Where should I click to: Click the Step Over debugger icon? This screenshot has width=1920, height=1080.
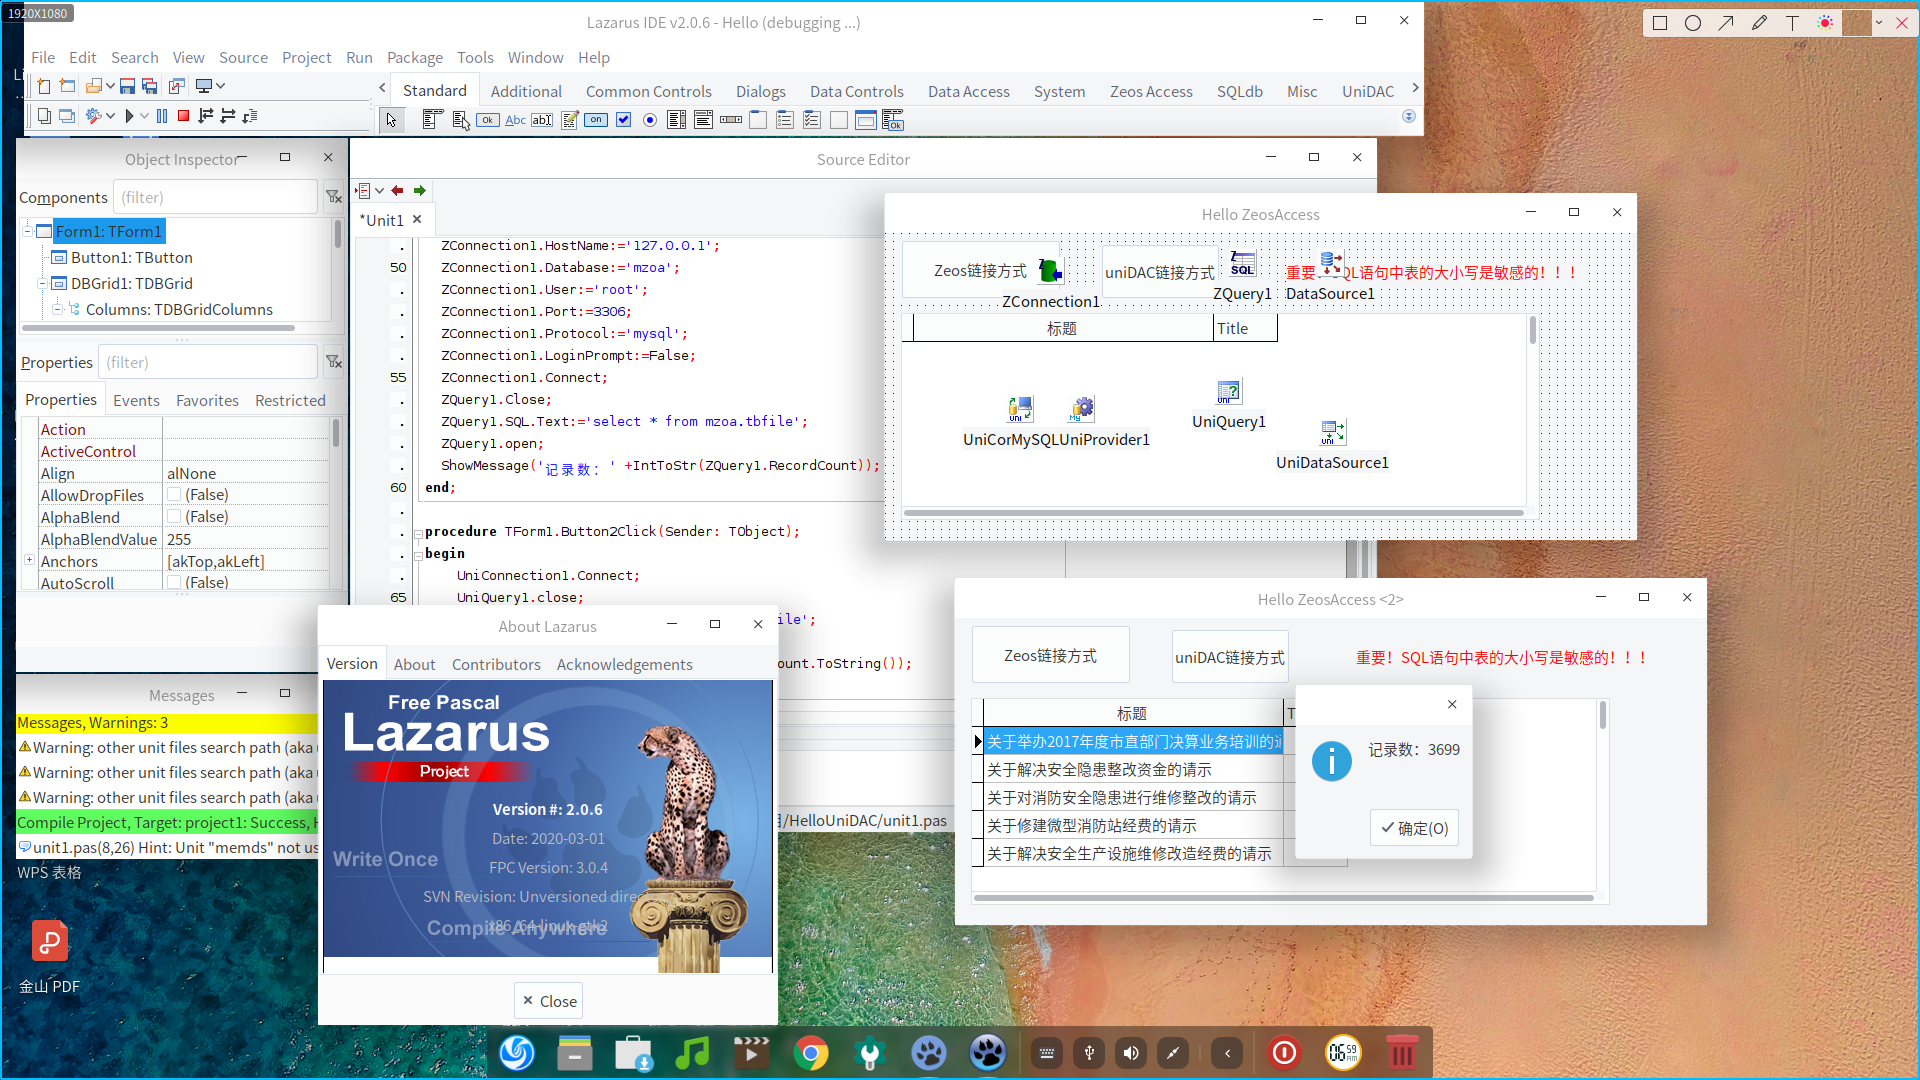tap(228, 116)
